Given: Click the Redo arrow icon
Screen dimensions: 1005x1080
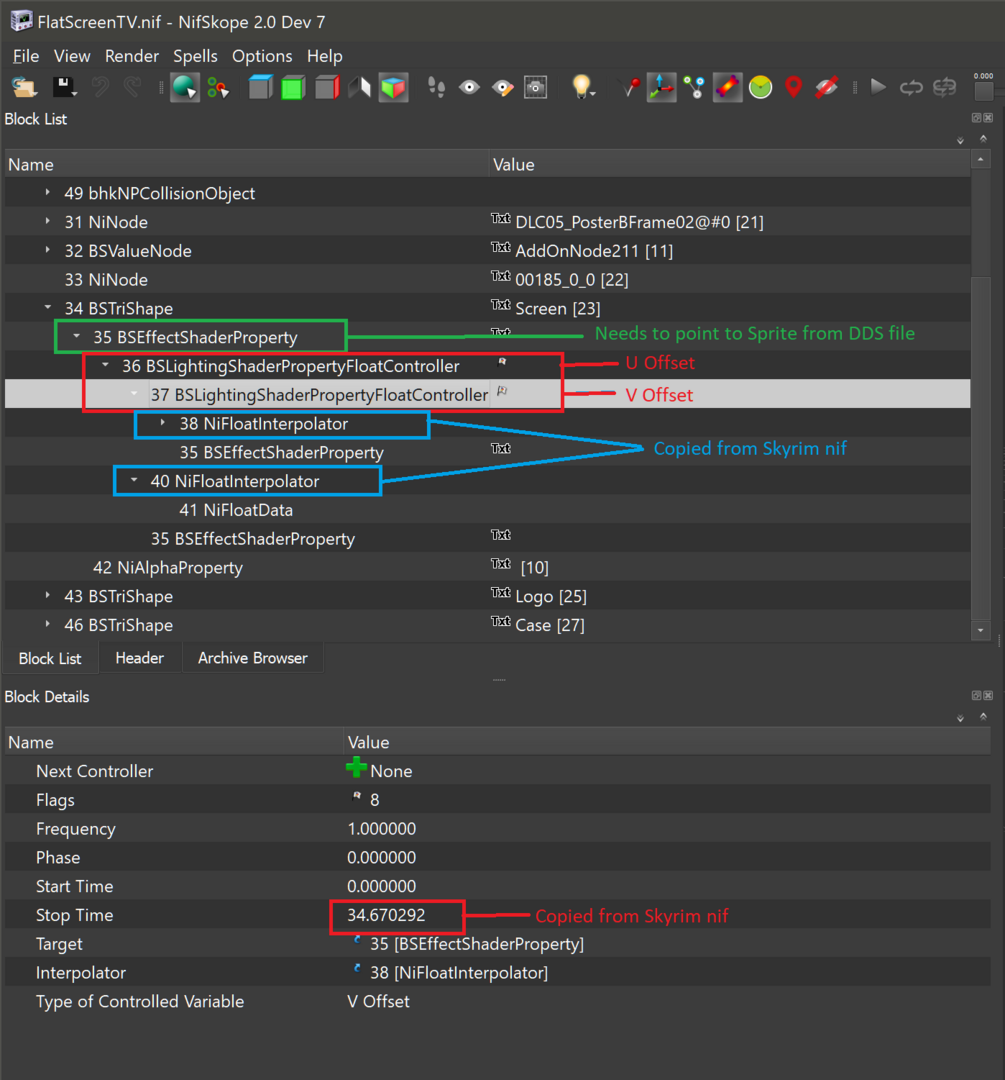Looking at the screenshot, I should (132, 87).
